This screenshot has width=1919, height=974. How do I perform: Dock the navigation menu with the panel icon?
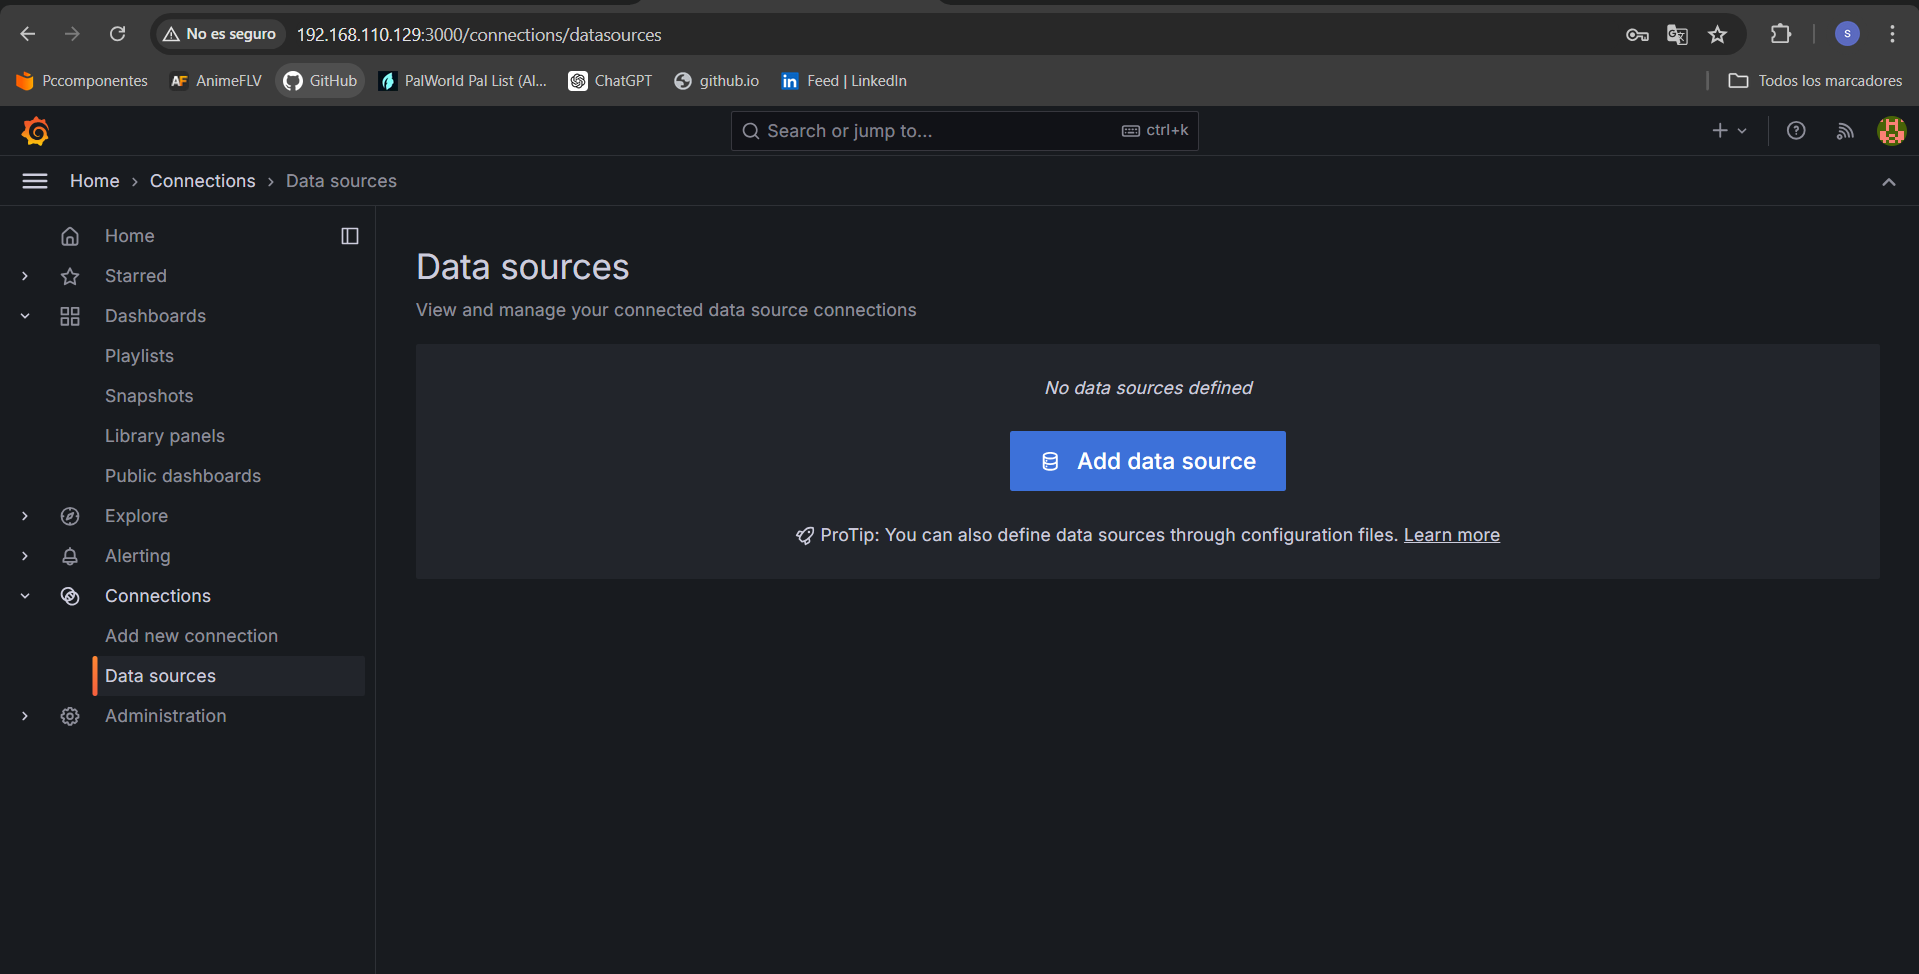(349, 235)
